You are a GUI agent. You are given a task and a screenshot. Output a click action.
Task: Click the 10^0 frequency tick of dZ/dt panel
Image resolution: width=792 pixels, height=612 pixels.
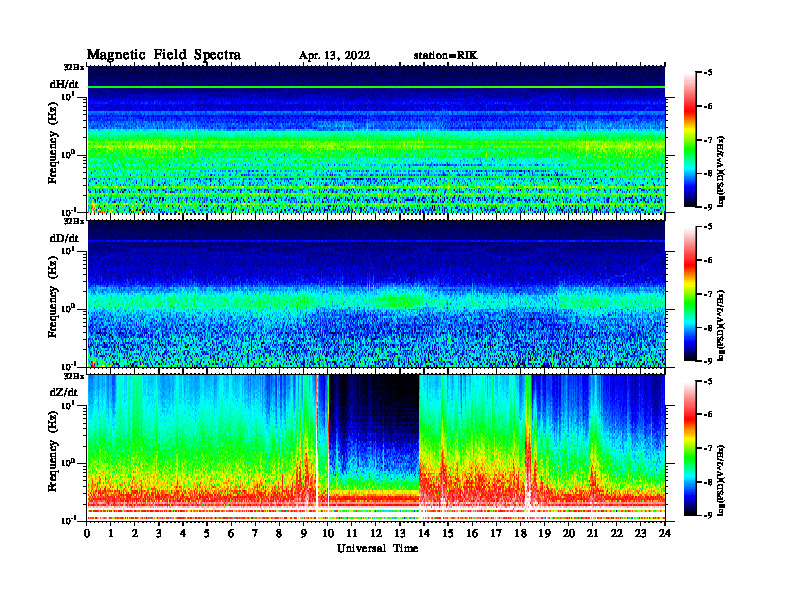[x=68, y=462]
